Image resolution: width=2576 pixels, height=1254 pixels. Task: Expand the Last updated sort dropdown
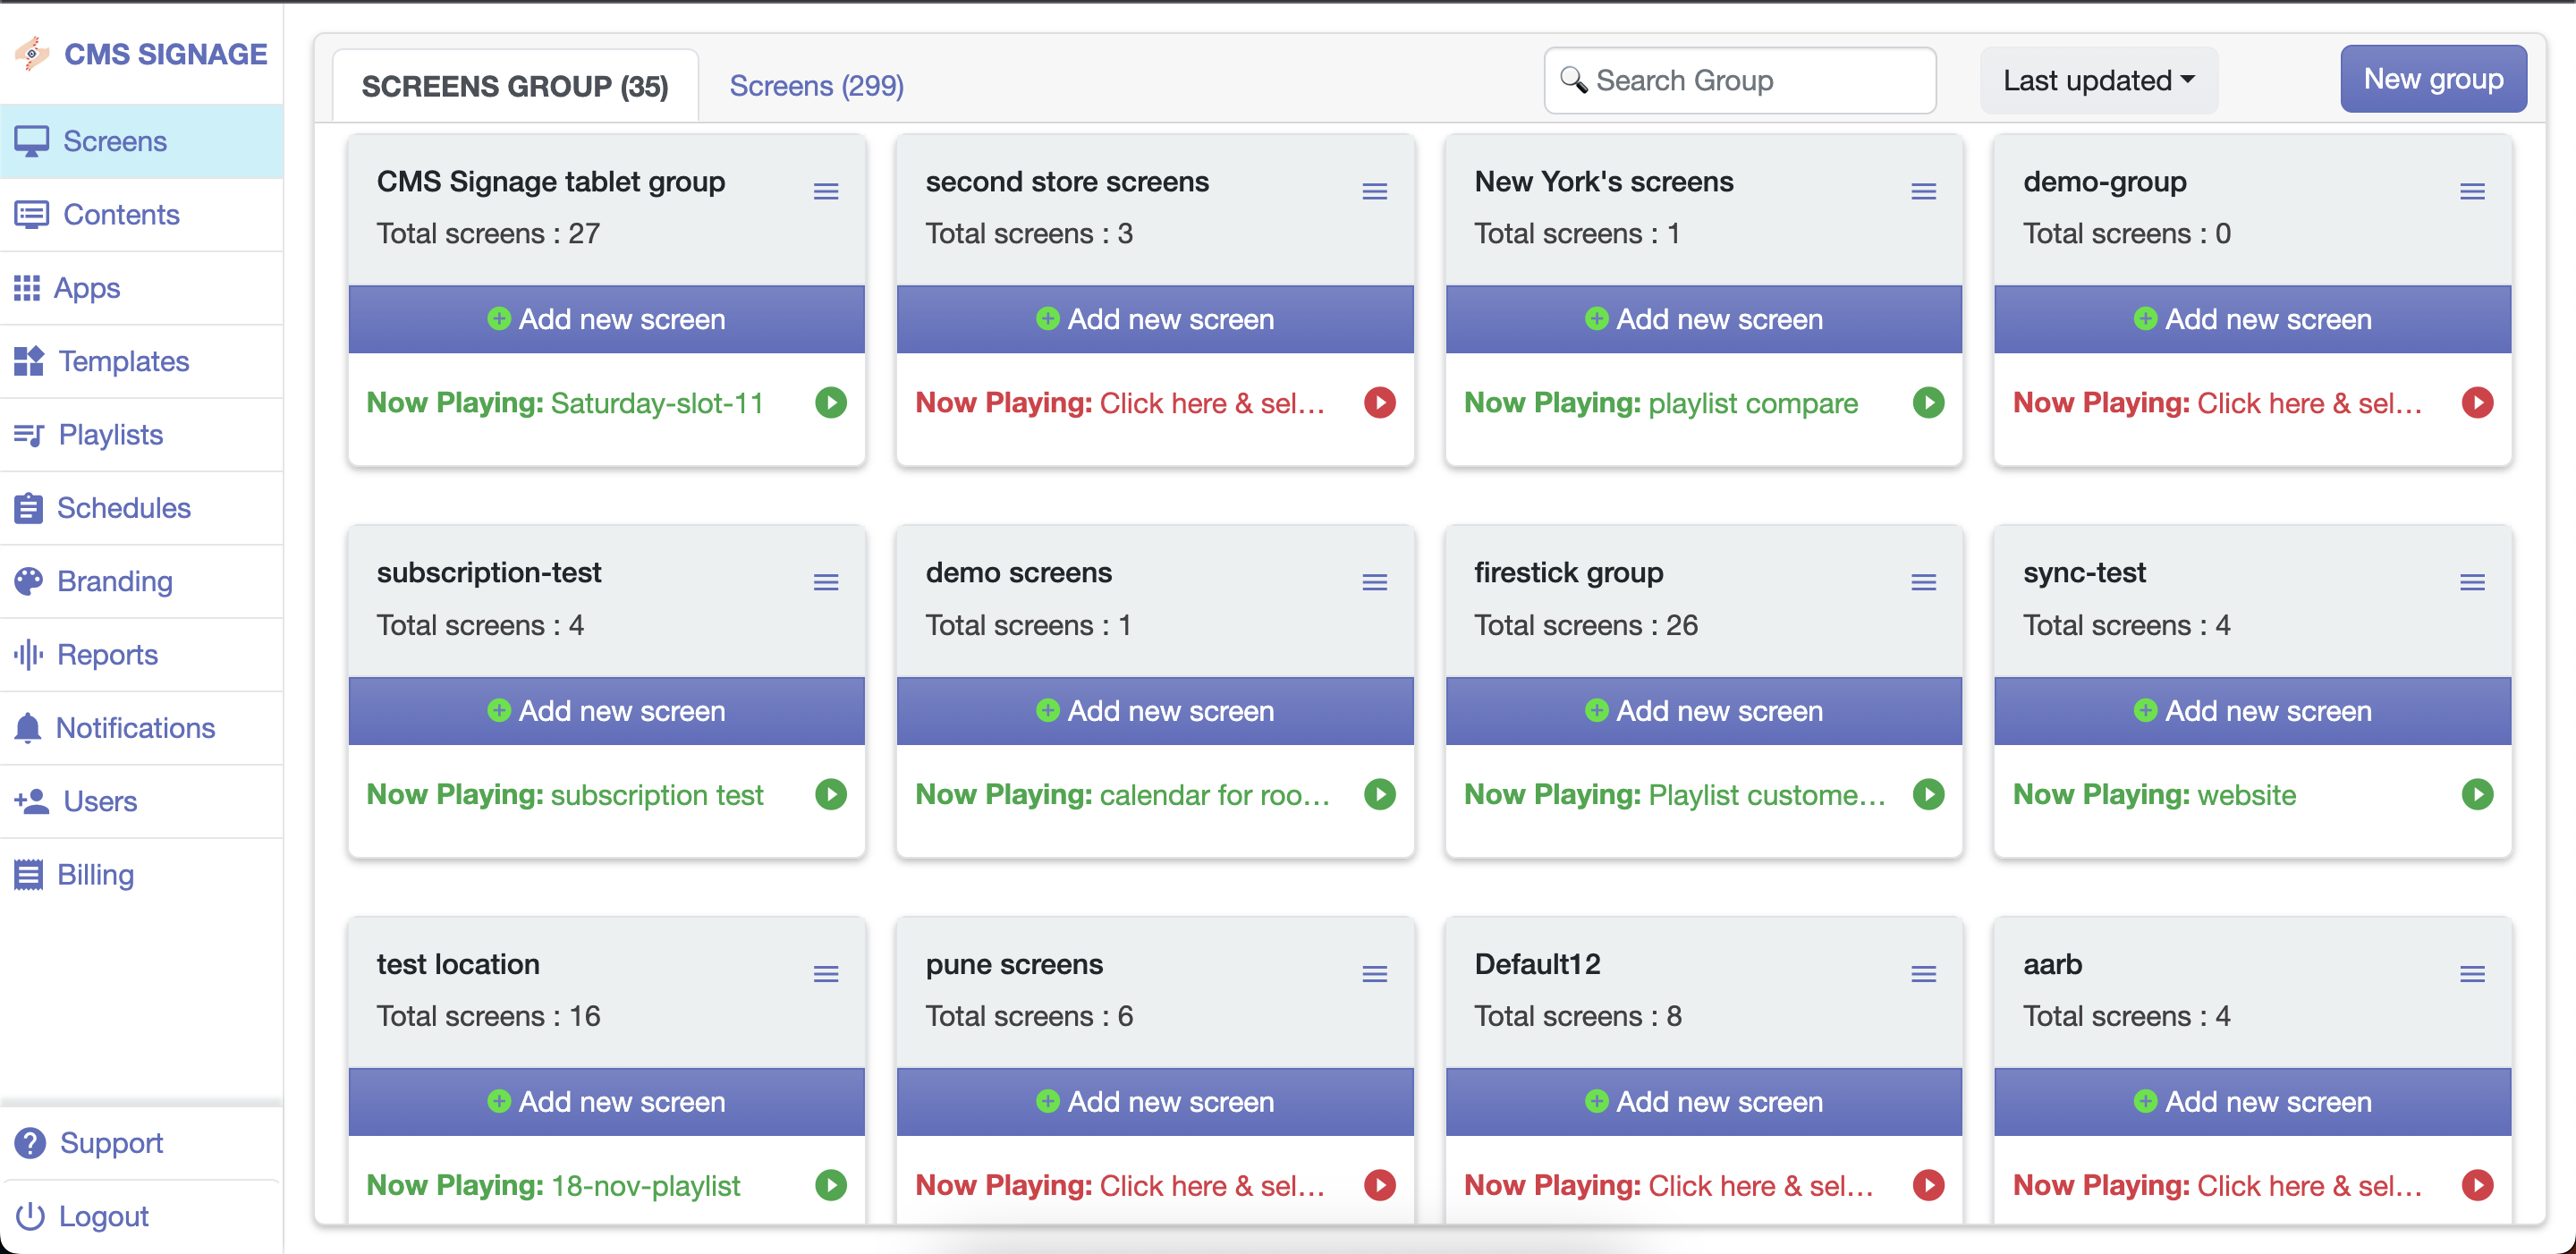point(2098,80)
